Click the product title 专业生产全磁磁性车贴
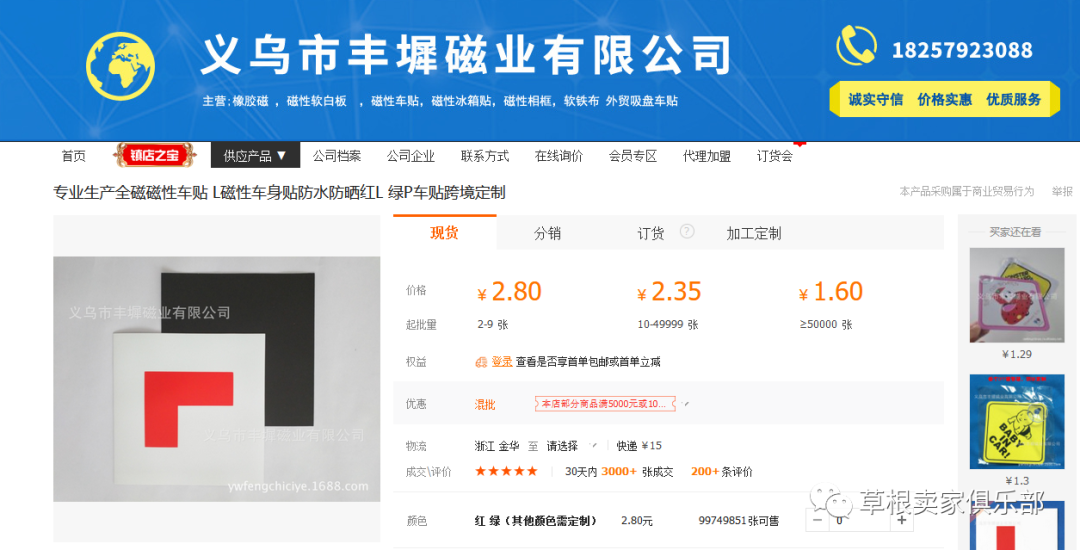The image size is (1080, 550). coord(280,192)
